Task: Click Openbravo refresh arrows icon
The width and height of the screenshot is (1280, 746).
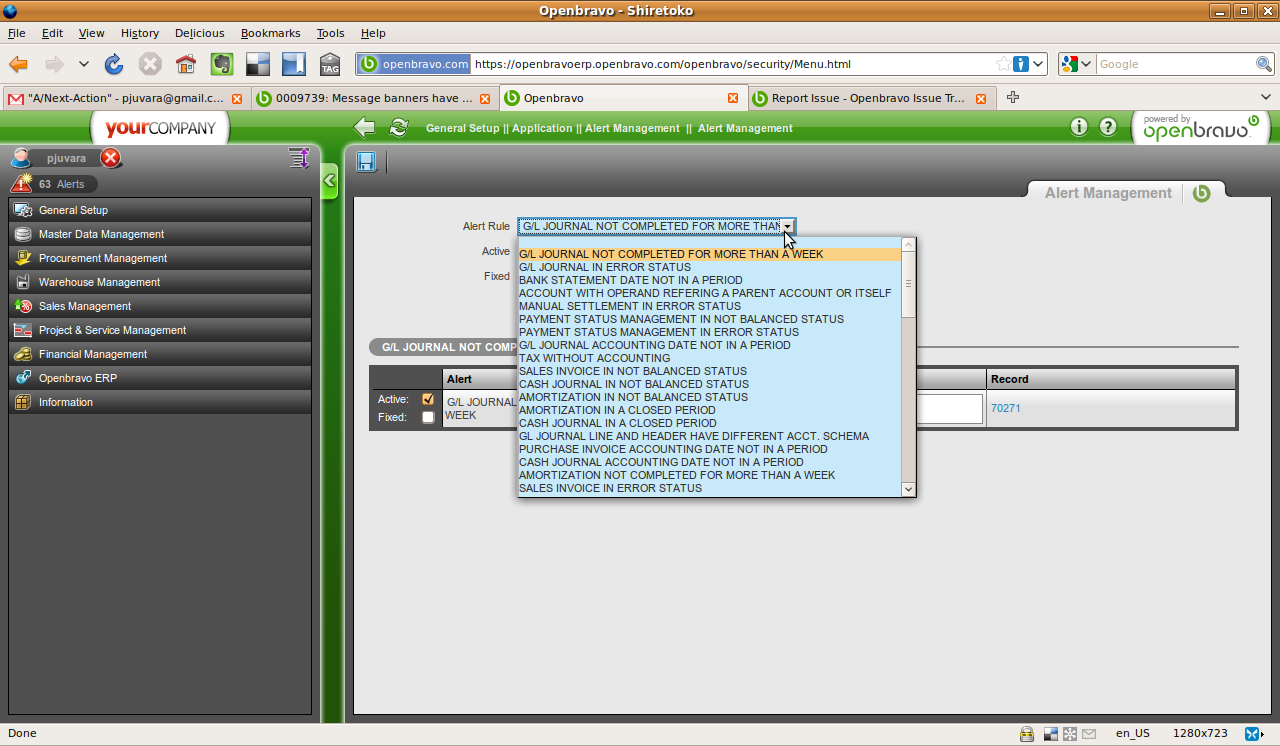Action: tap(399, 128)
